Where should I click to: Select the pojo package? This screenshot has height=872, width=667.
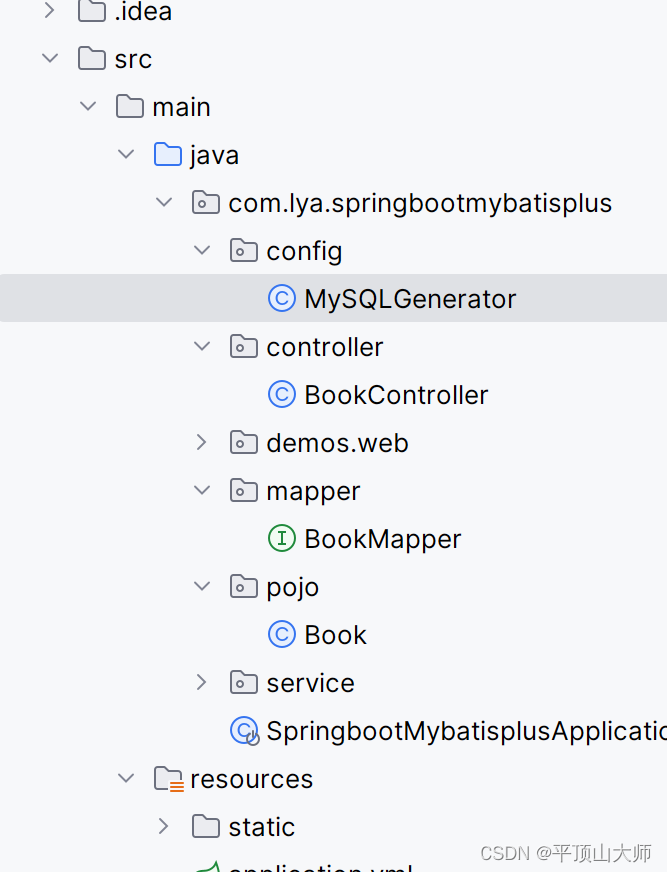pos(292,586)
